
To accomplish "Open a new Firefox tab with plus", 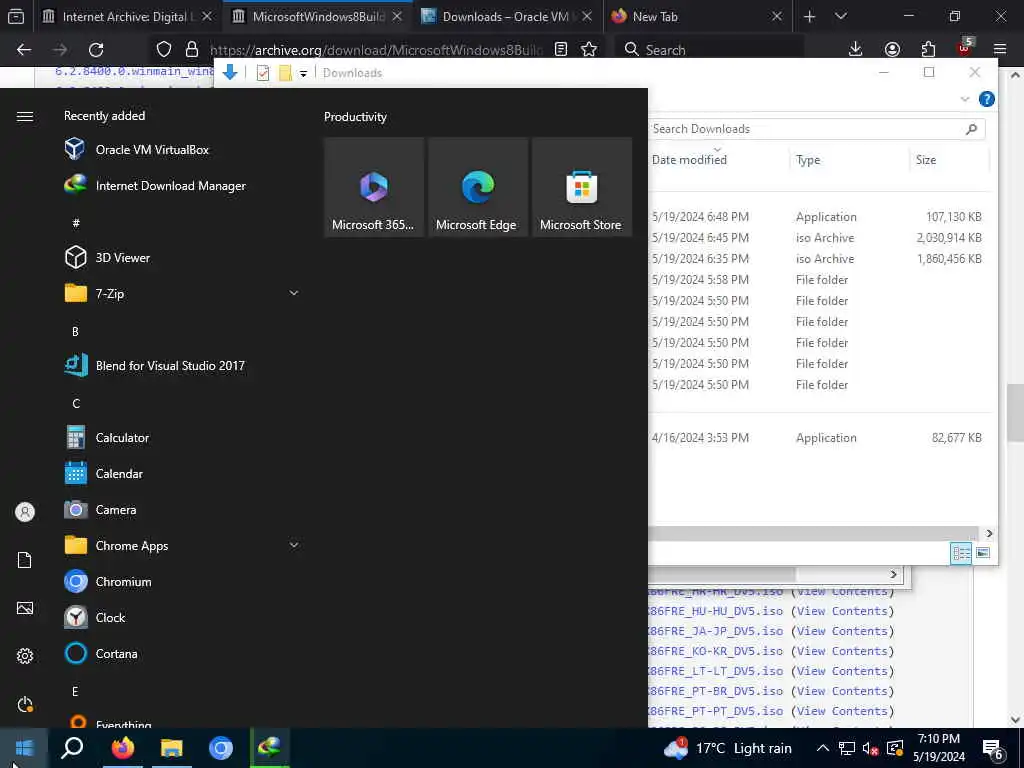I will pyautogui.click(x=809, y=16).
